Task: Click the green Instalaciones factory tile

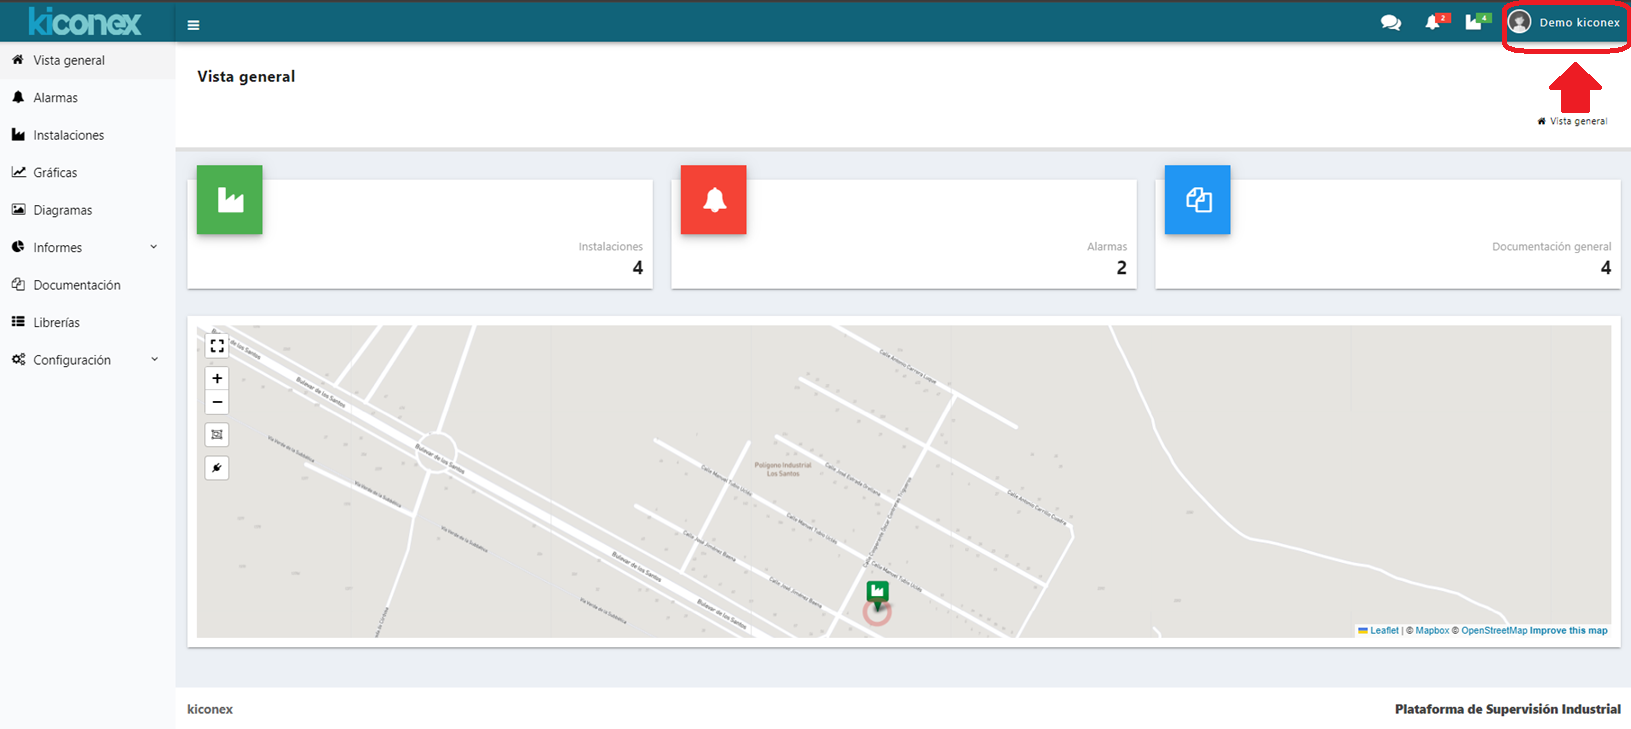Action: pyautogui.click(x=230, y=200)
